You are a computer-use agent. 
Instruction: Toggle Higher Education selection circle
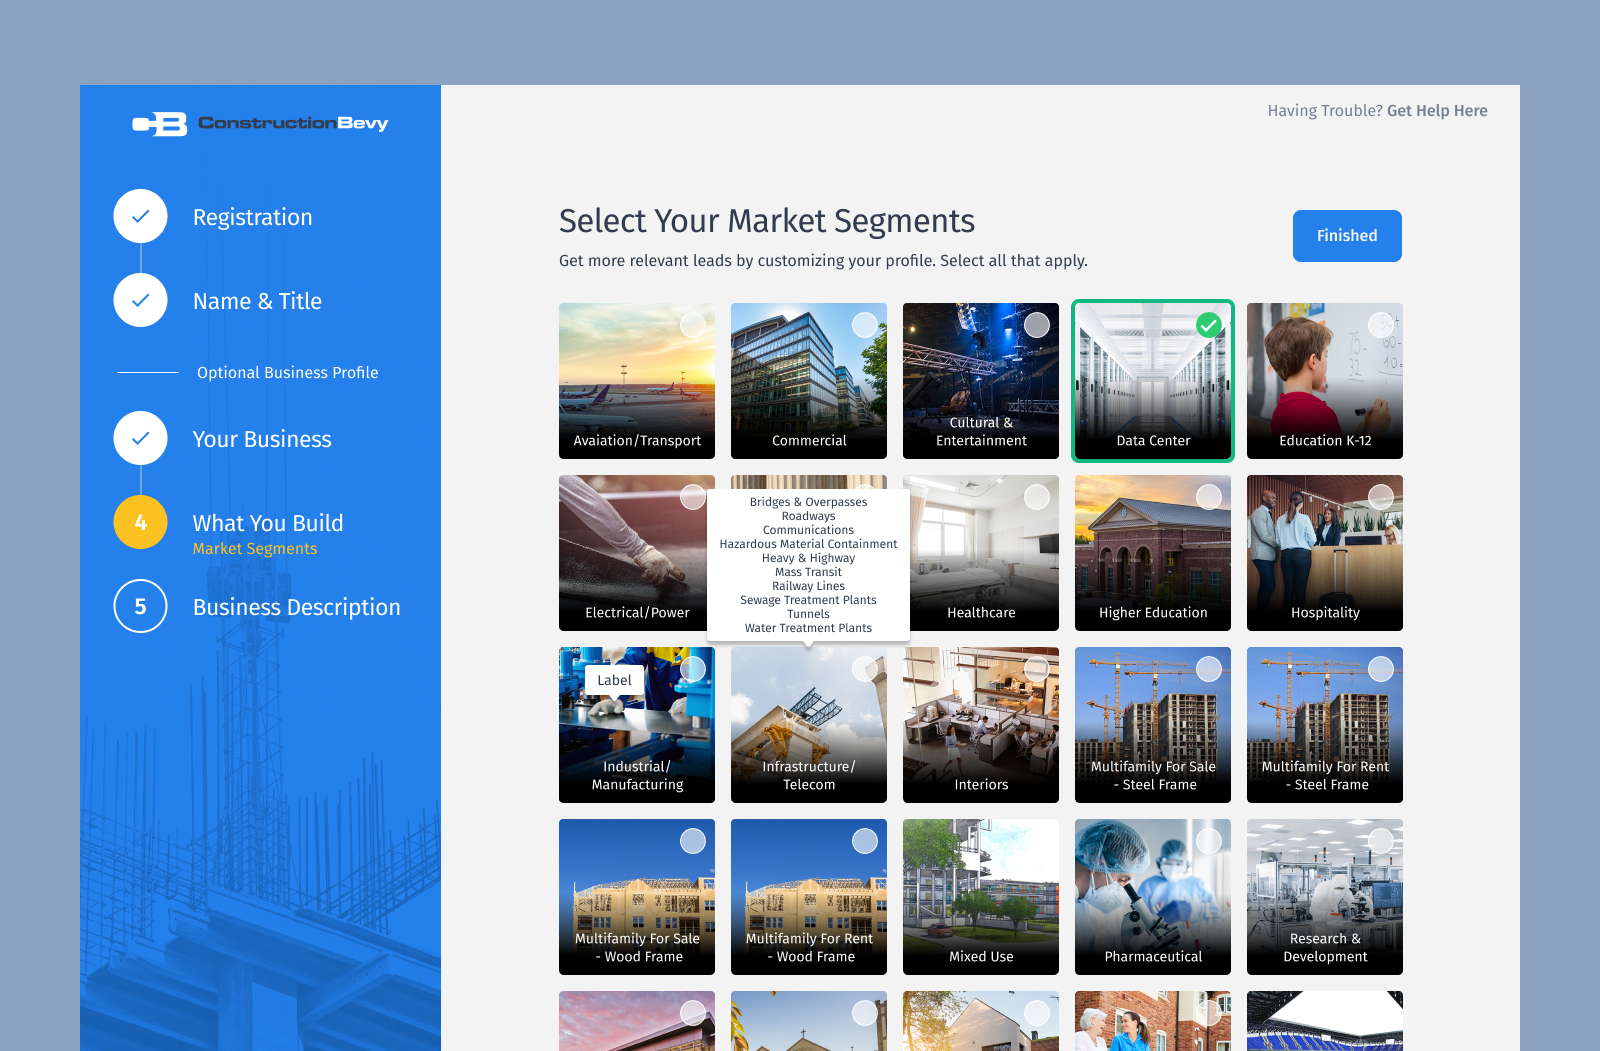point(1209,497)
